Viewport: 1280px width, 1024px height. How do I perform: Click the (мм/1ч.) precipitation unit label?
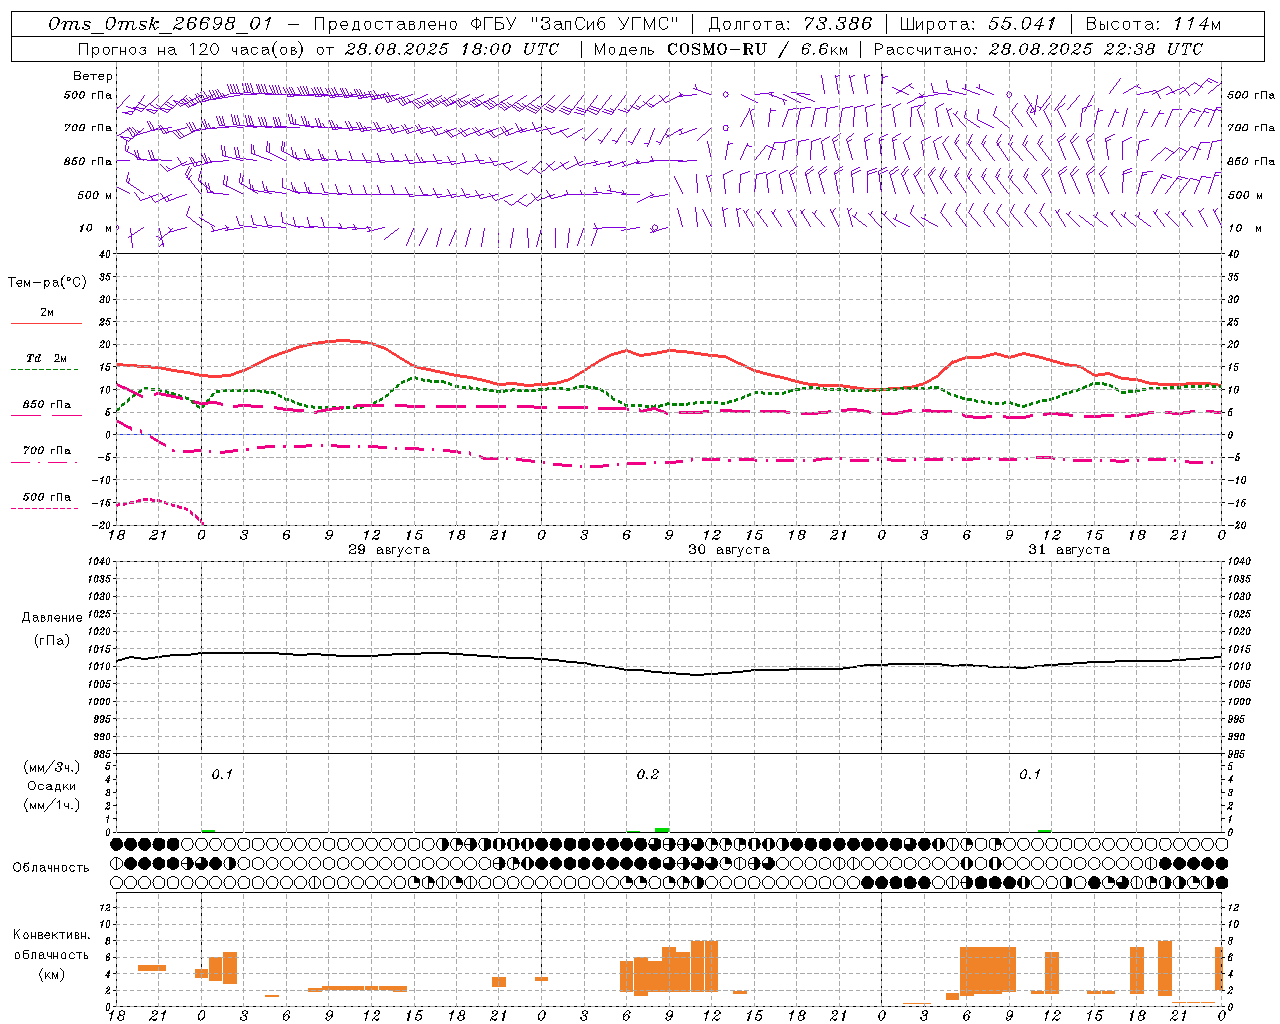tap(52, 805)
